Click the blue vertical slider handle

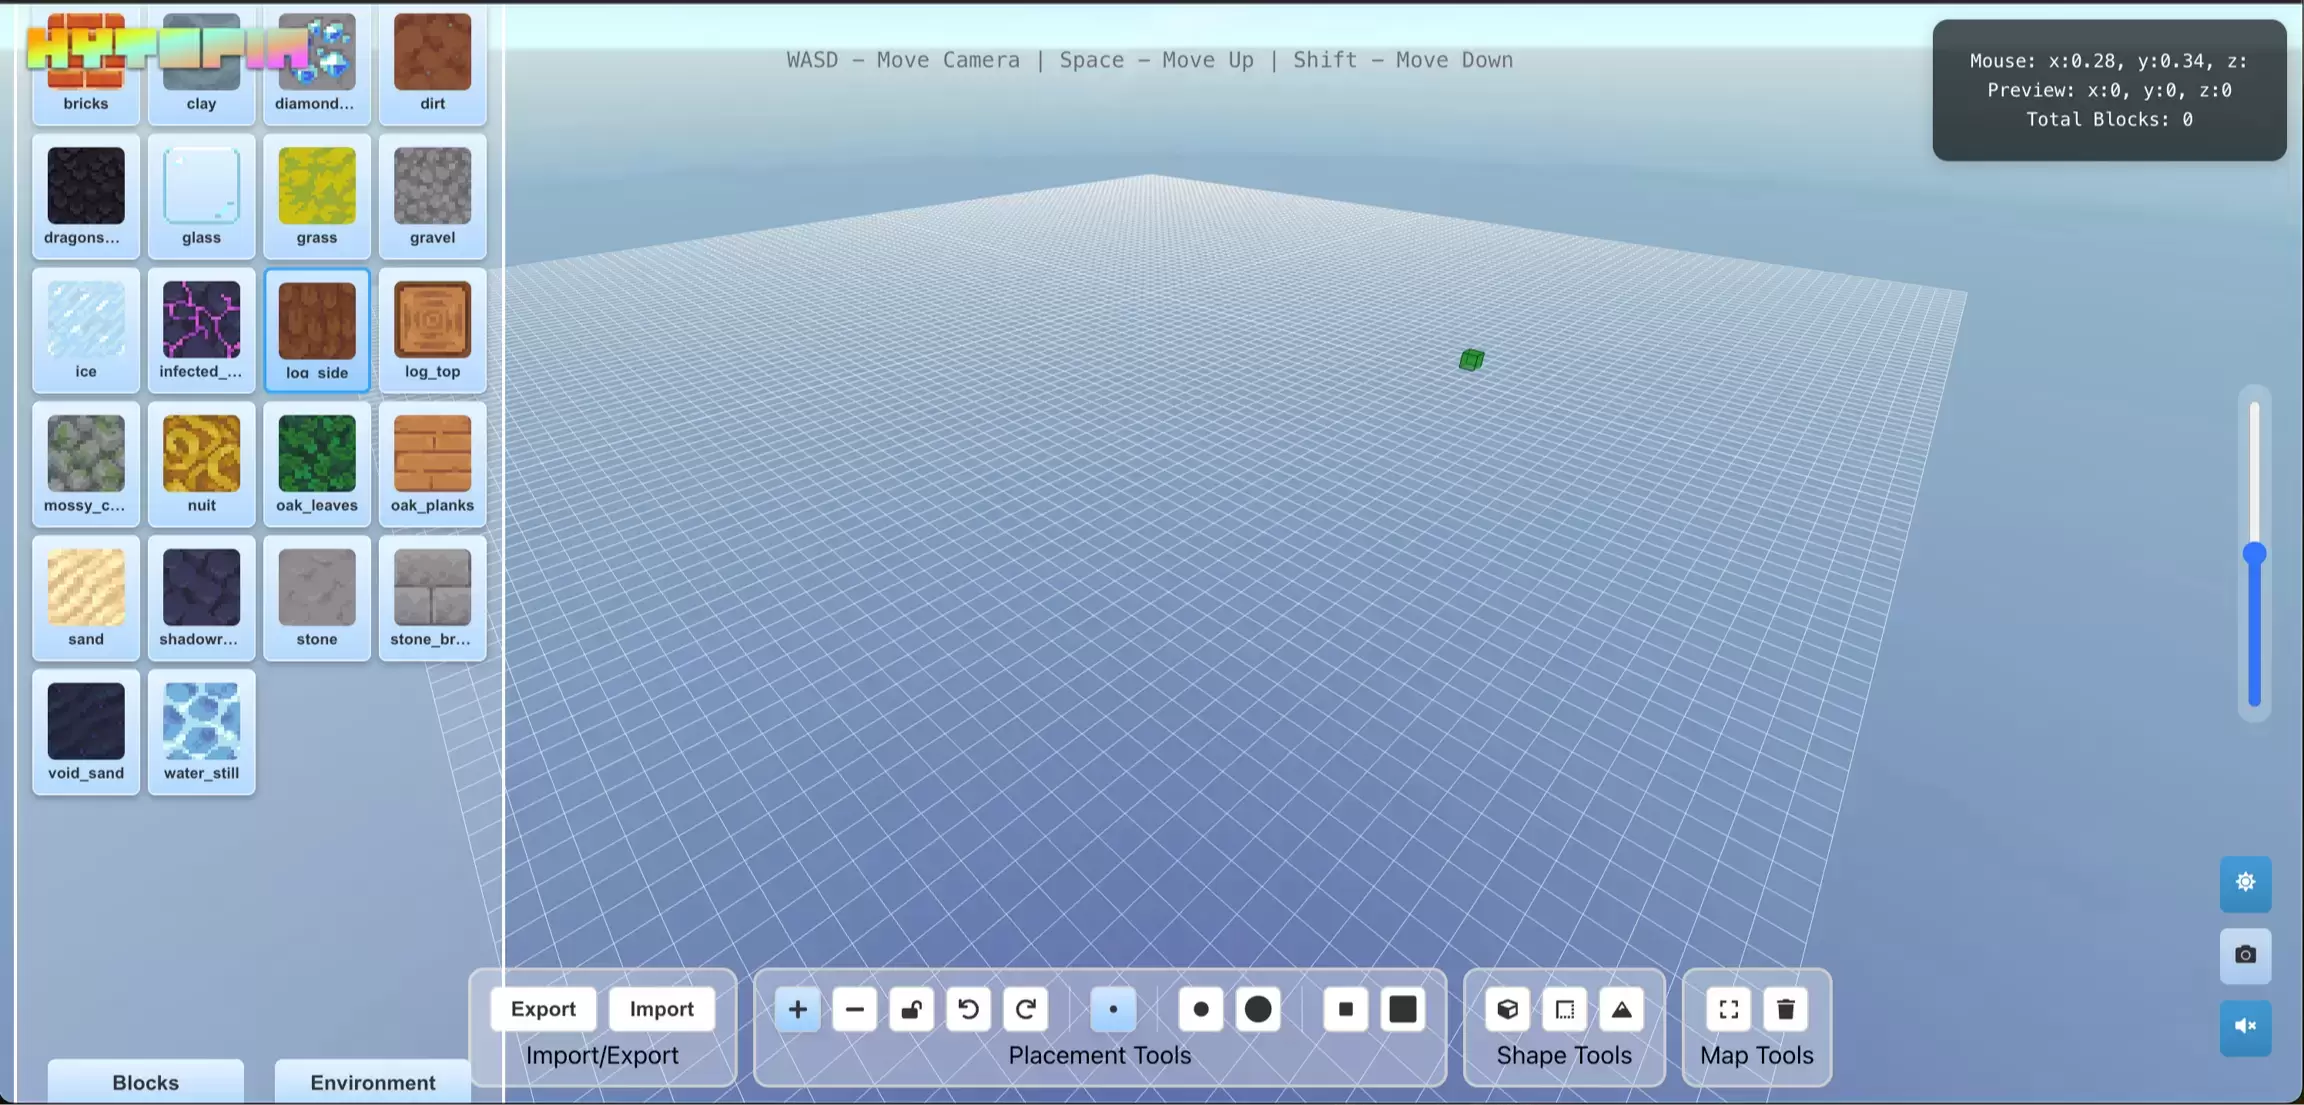click(x=2254, y=554)
